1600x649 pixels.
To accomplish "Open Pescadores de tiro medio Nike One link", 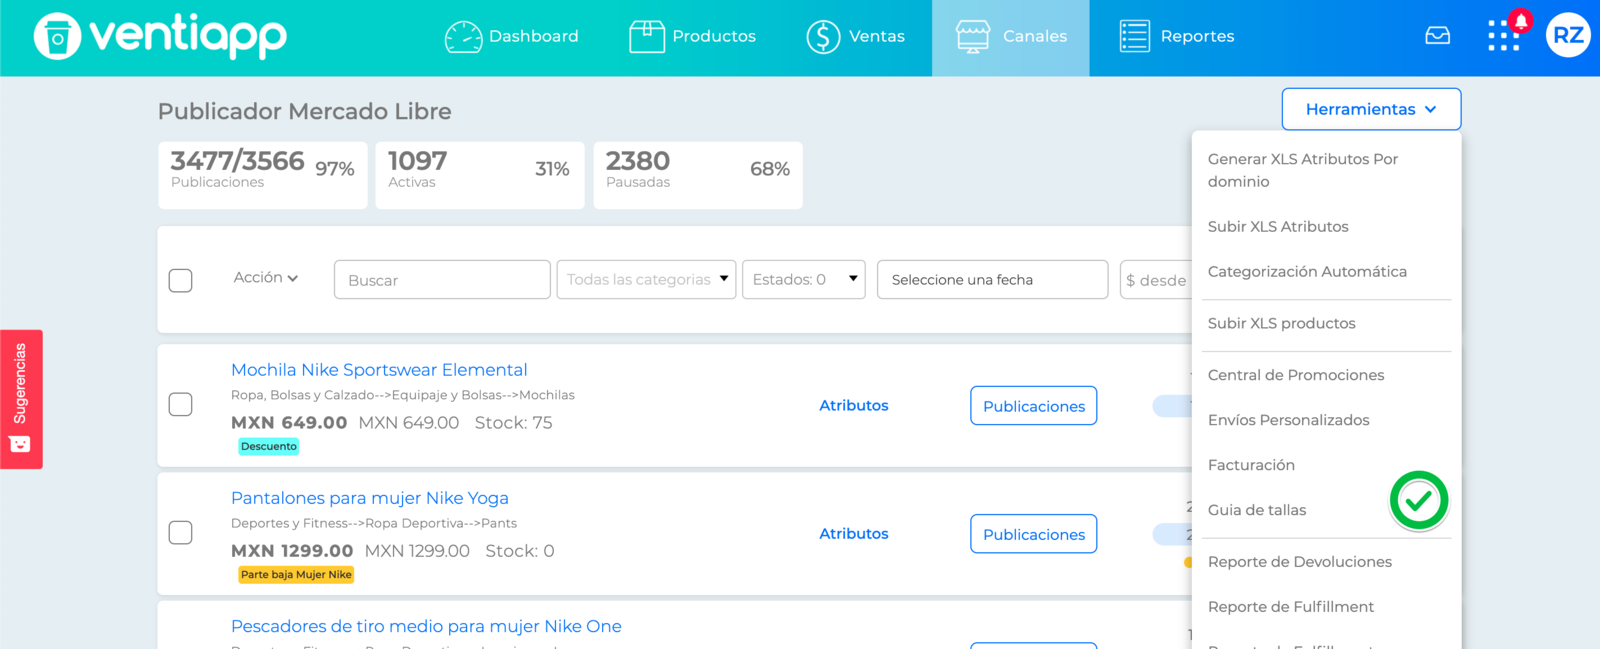I will coord(426,627).
